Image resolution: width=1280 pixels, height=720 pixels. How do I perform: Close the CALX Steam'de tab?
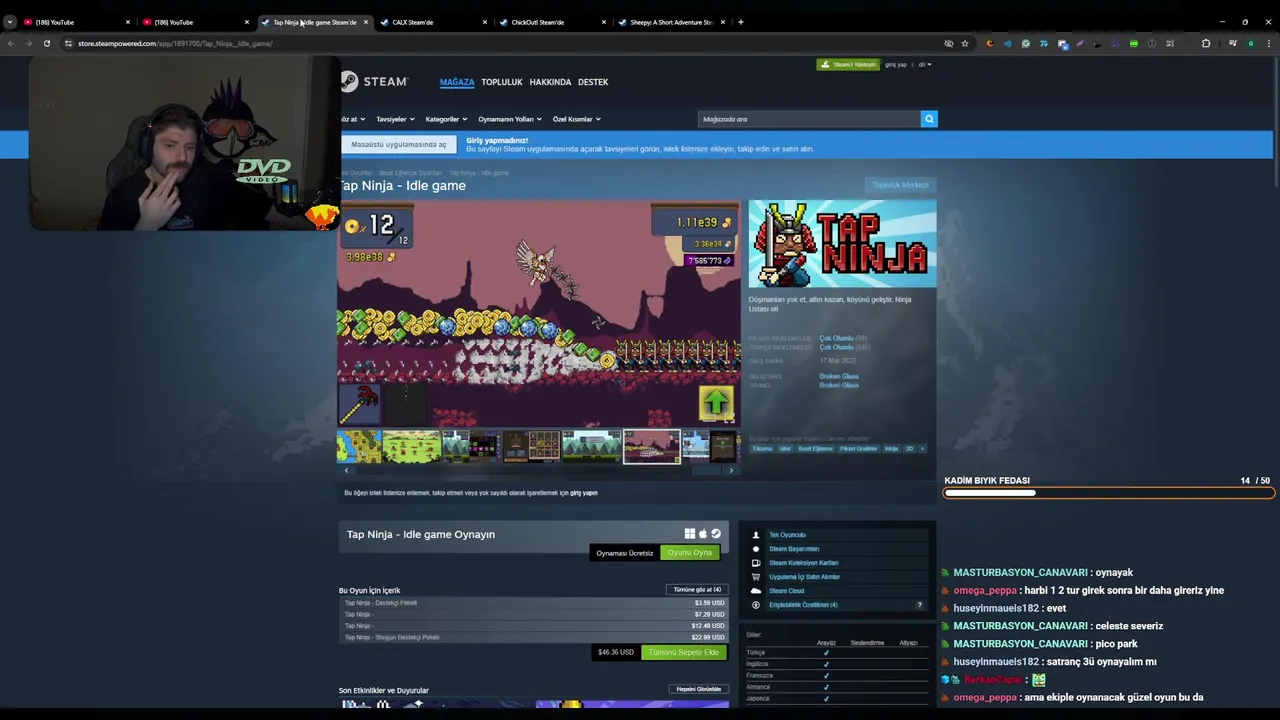[485, 22]
